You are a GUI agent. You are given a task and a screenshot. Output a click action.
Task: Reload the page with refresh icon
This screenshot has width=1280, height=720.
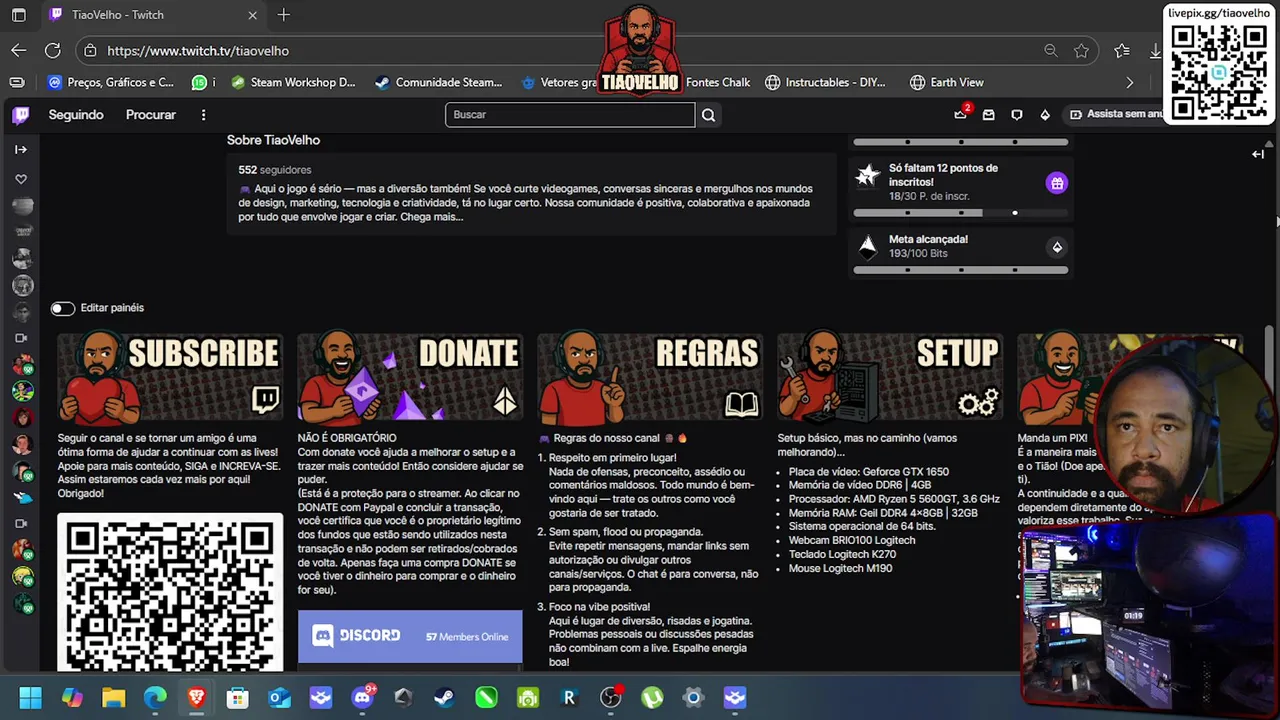pos(53,50)
